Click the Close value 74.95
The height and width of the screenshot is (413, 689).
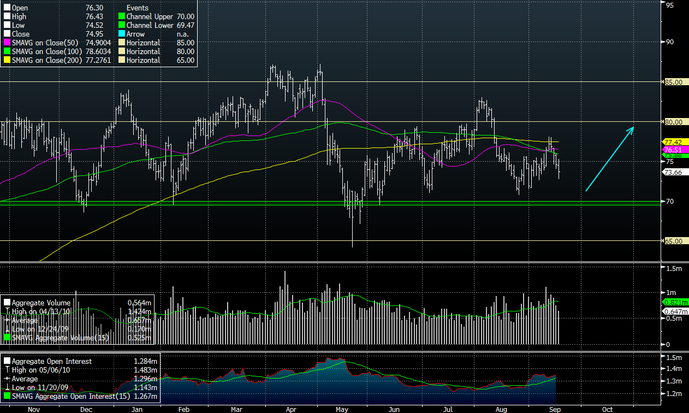pyautogui.click(x=94, y=34)
